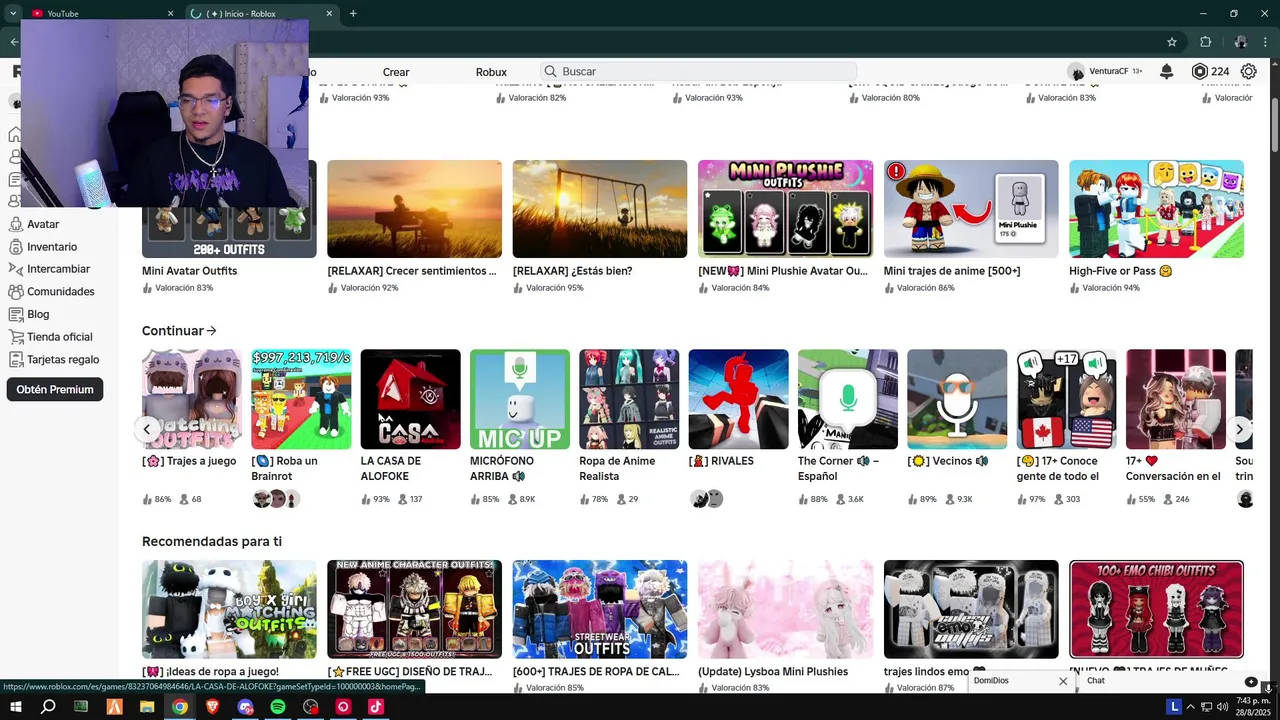Open Lysboa Mini Plushies thumbnail
The height and width of the screenshot is (720, 1280).
[x=785, y=609]
